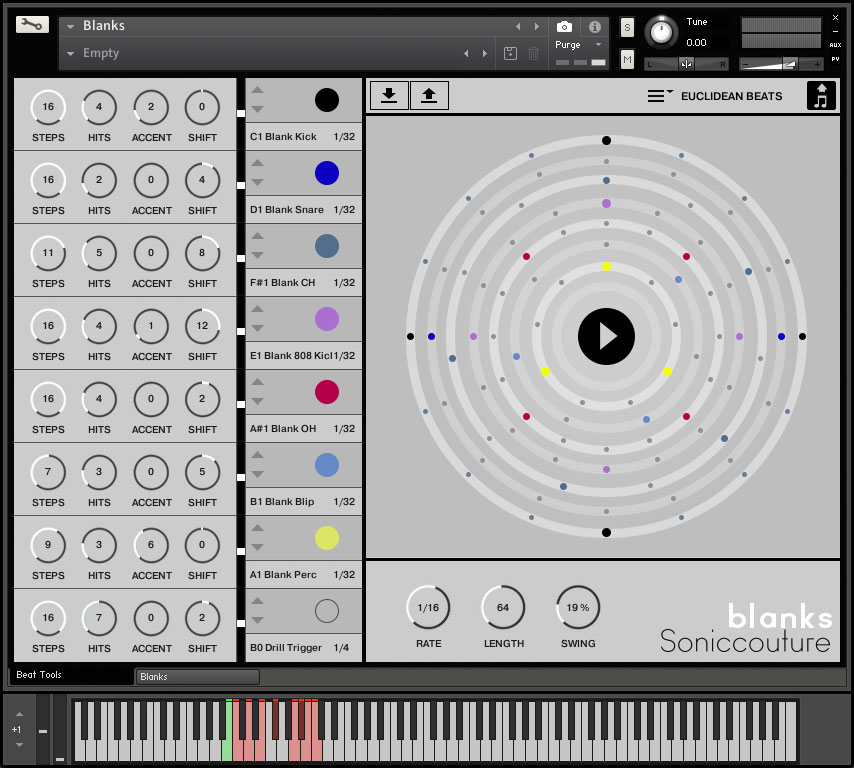Click octave shift up arrow beside keyboard
Viewport: 854px width, 768px height.
[20, 714]
